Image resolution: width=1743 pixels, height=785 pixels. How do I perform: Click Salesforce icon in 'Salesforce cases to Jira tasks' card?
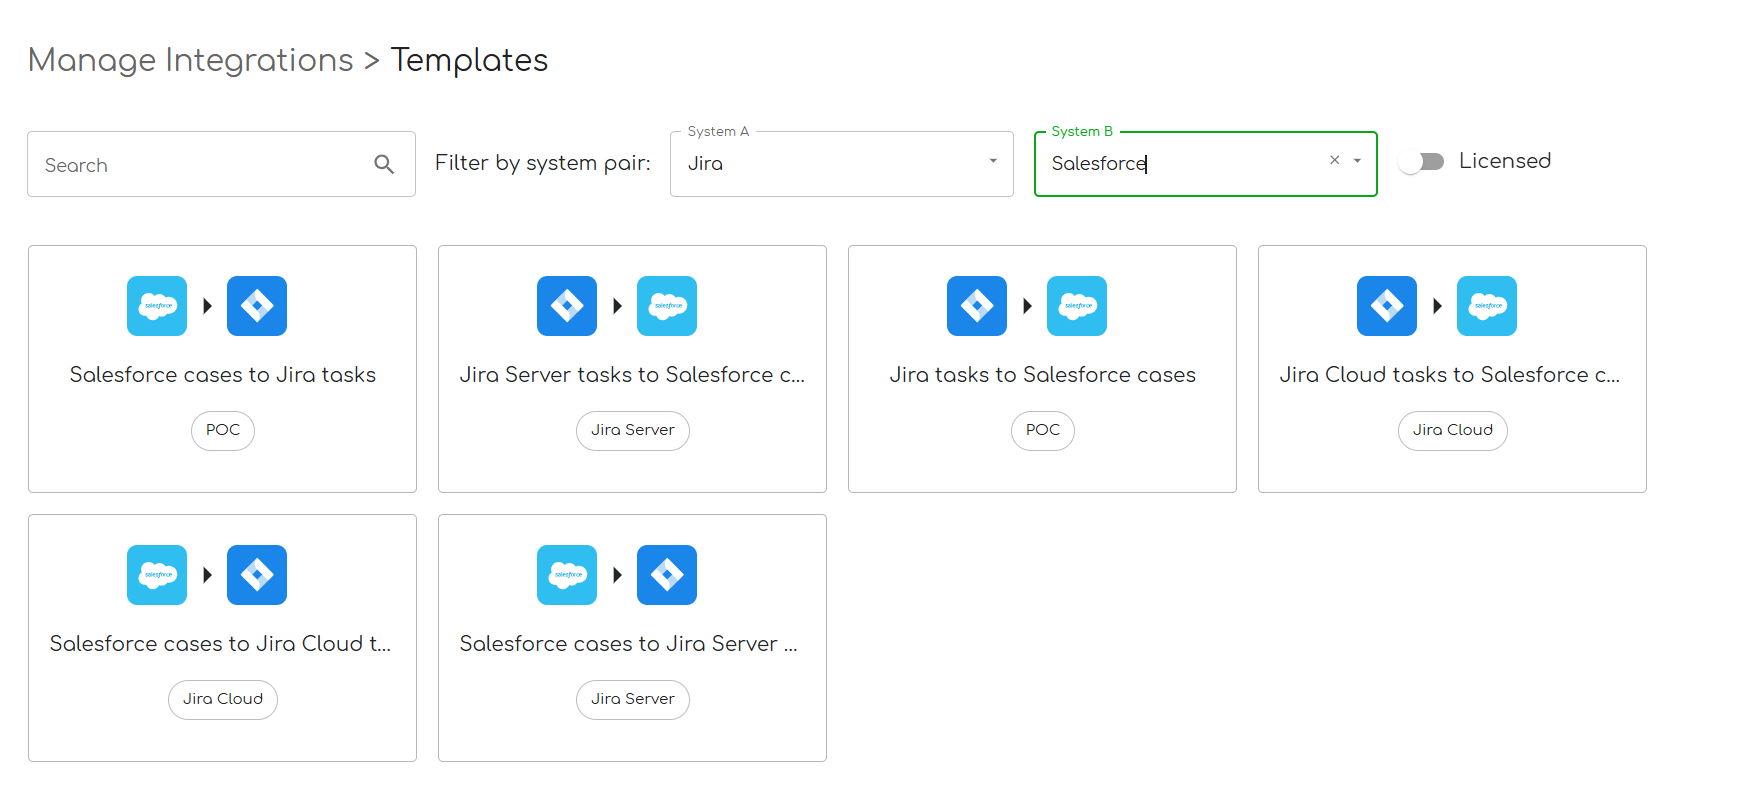pos(157,306)
